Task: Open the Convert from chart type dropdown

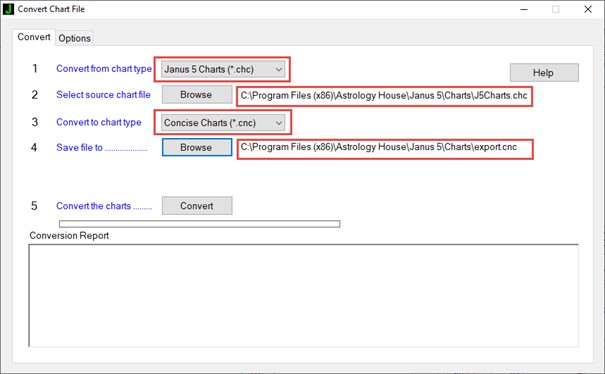Action: [223, 69]
